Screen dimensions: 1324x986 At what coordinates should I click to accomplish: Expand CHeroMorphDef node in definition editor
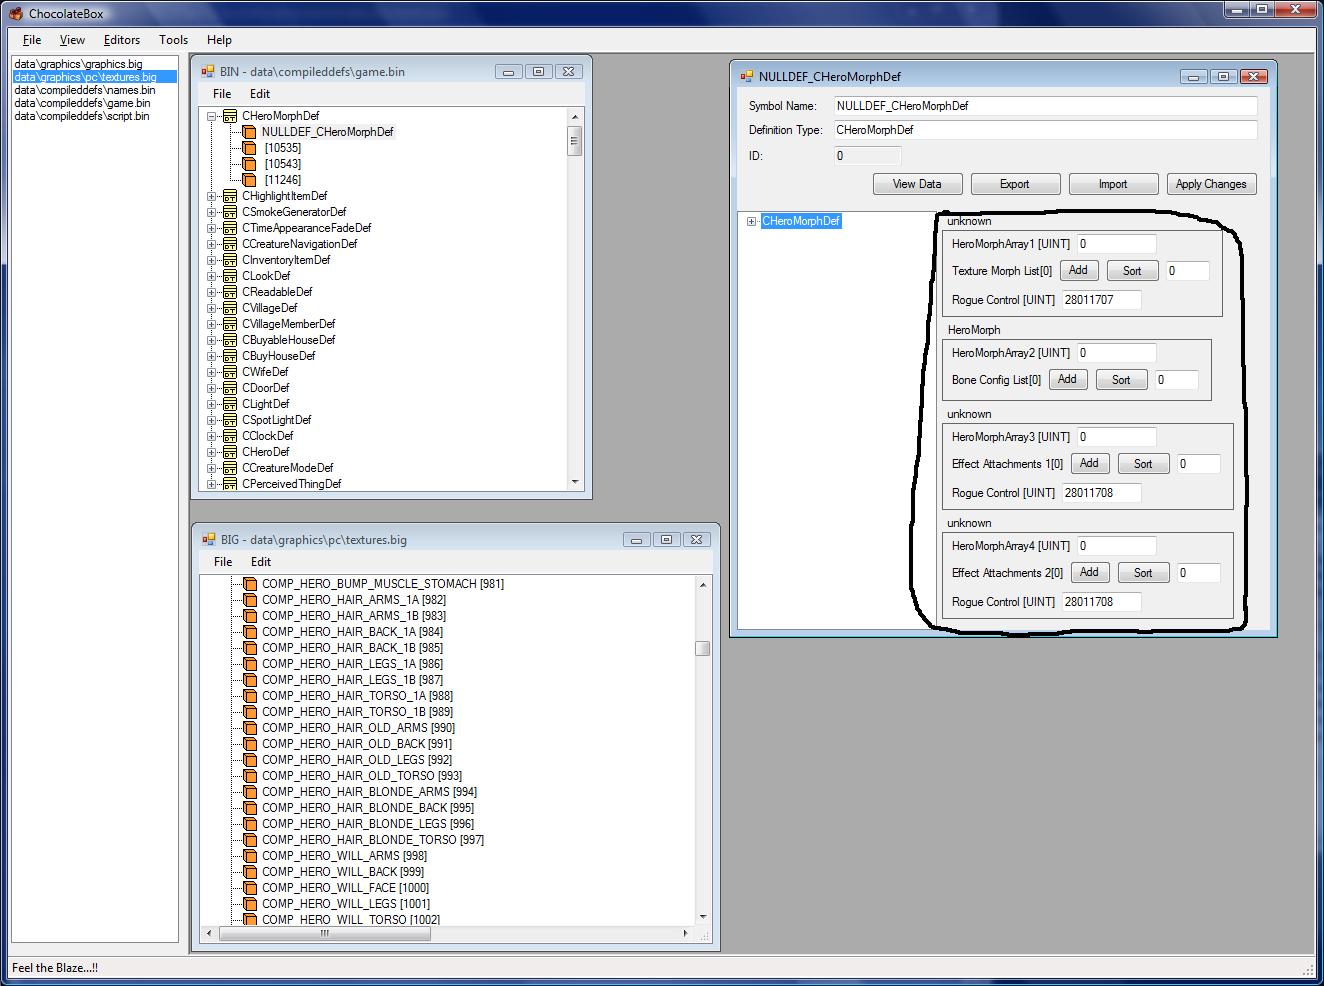point(751,221)
